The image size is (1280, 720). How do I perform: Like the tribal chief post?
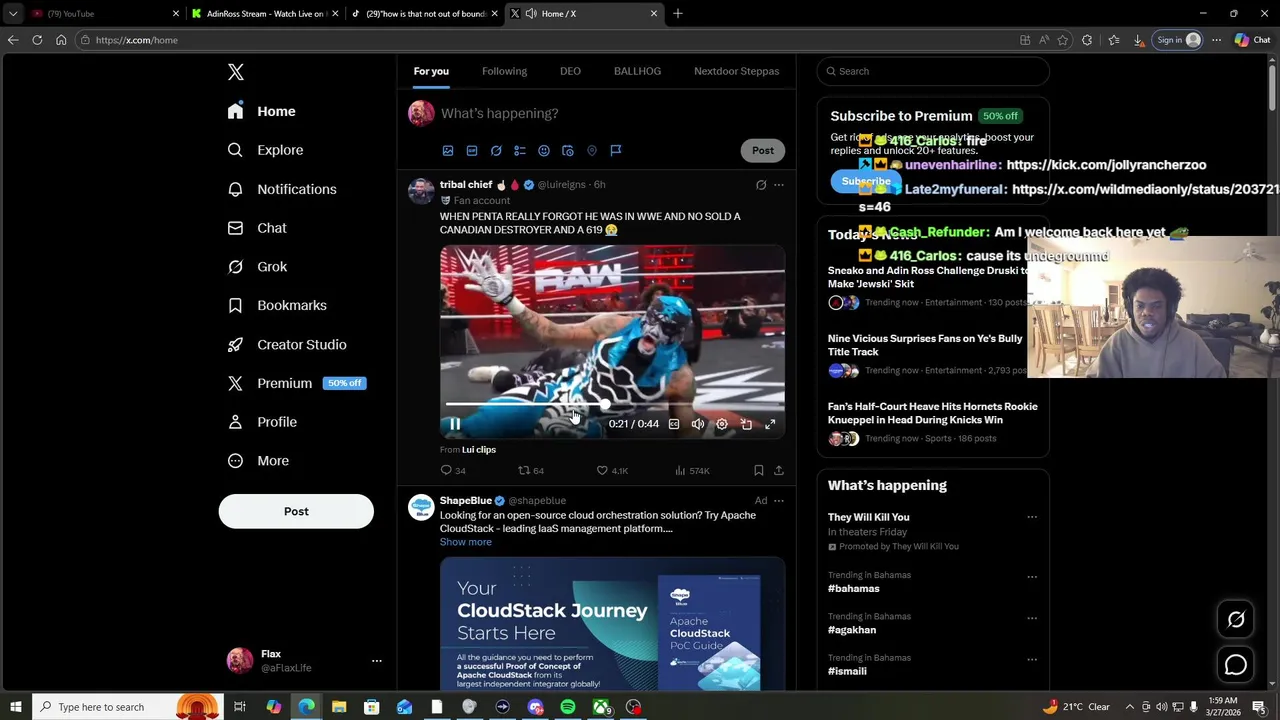[612, 470]
